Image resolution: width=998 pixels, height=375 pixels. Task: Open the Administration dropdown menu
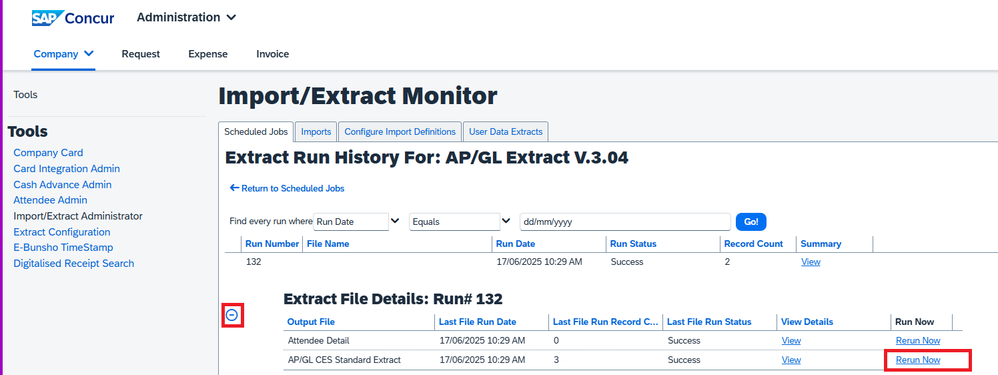coord(186,17)
